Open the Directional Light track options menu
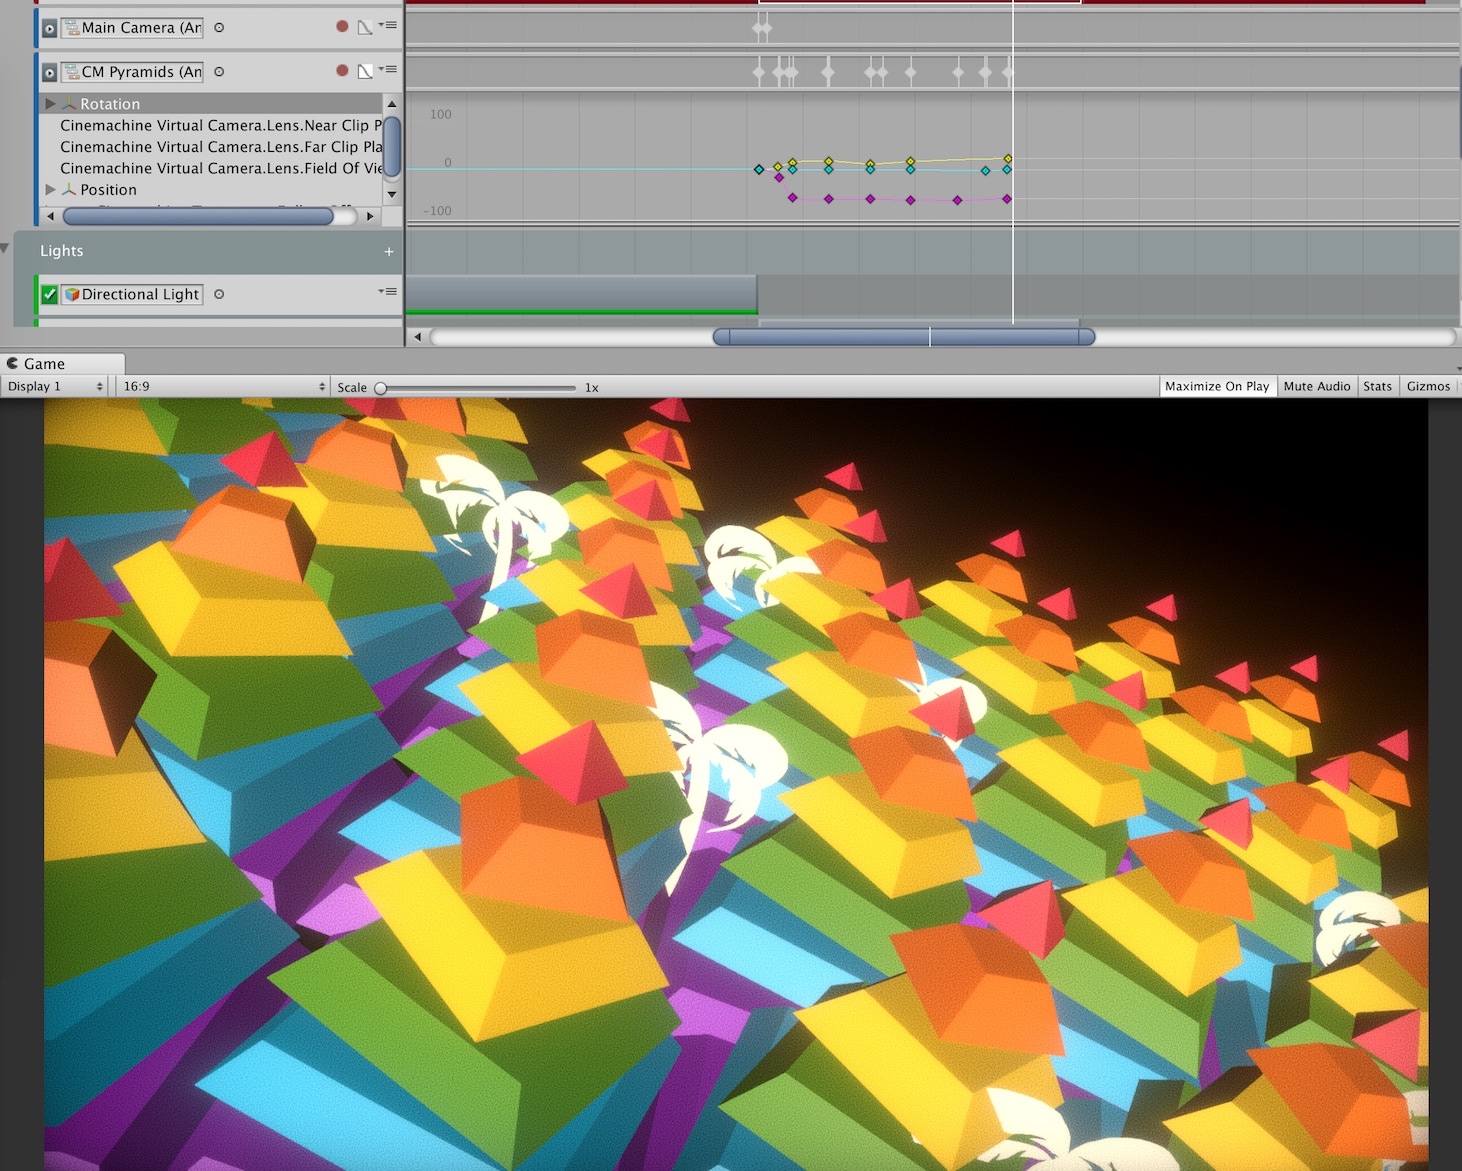 pos(388,292)
